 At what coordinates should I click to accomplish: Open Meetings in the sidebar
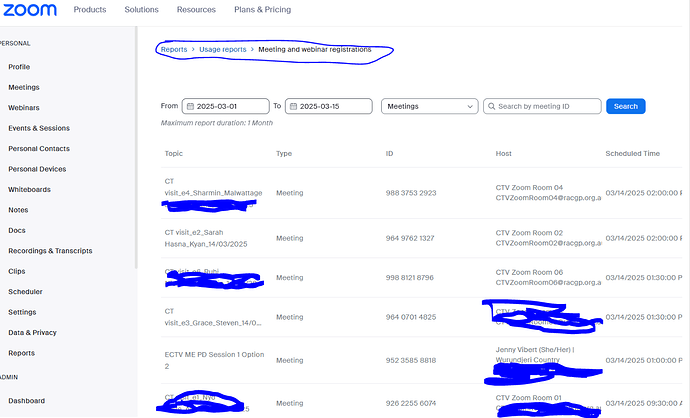[x=24, y=87]
